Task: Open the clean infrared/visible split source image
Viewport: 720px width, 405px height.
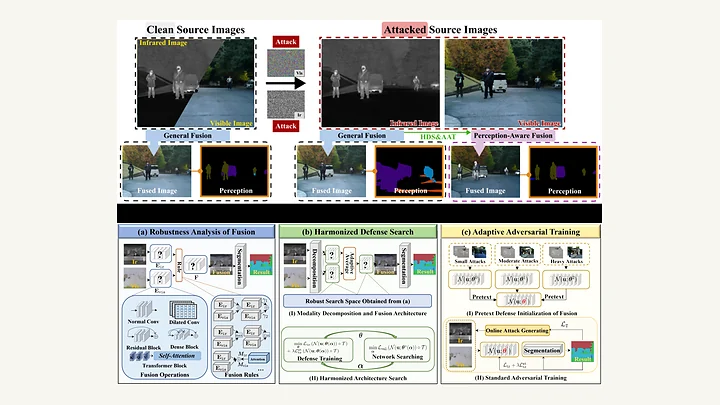Action: pyautogui.click(x=196, y=83)
